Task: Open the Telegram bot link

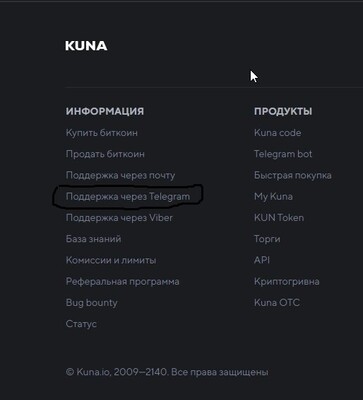Action: pyautogui.click(x=283, y=154)
